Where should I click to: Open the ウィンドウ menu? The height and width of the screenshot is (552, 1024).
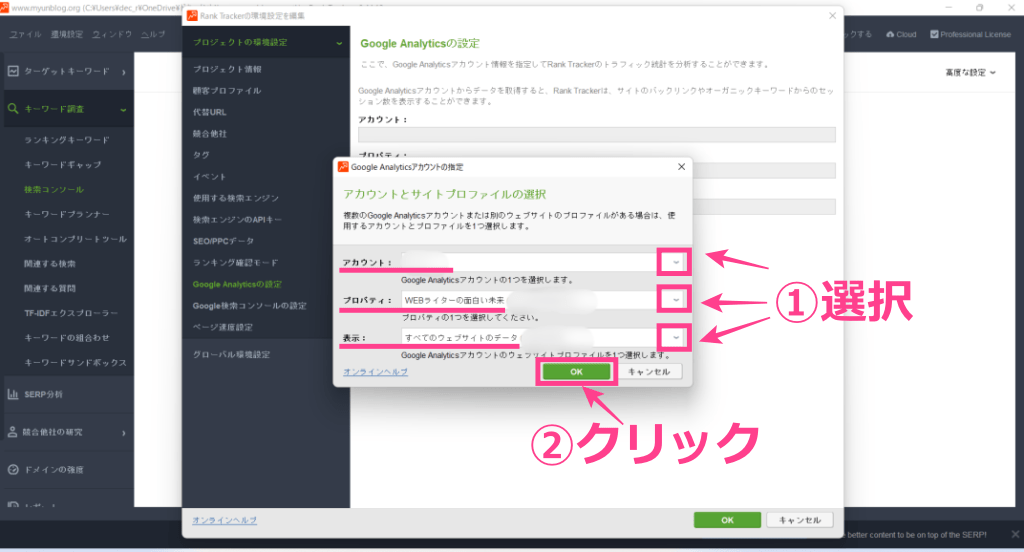(x=112, y=34)
